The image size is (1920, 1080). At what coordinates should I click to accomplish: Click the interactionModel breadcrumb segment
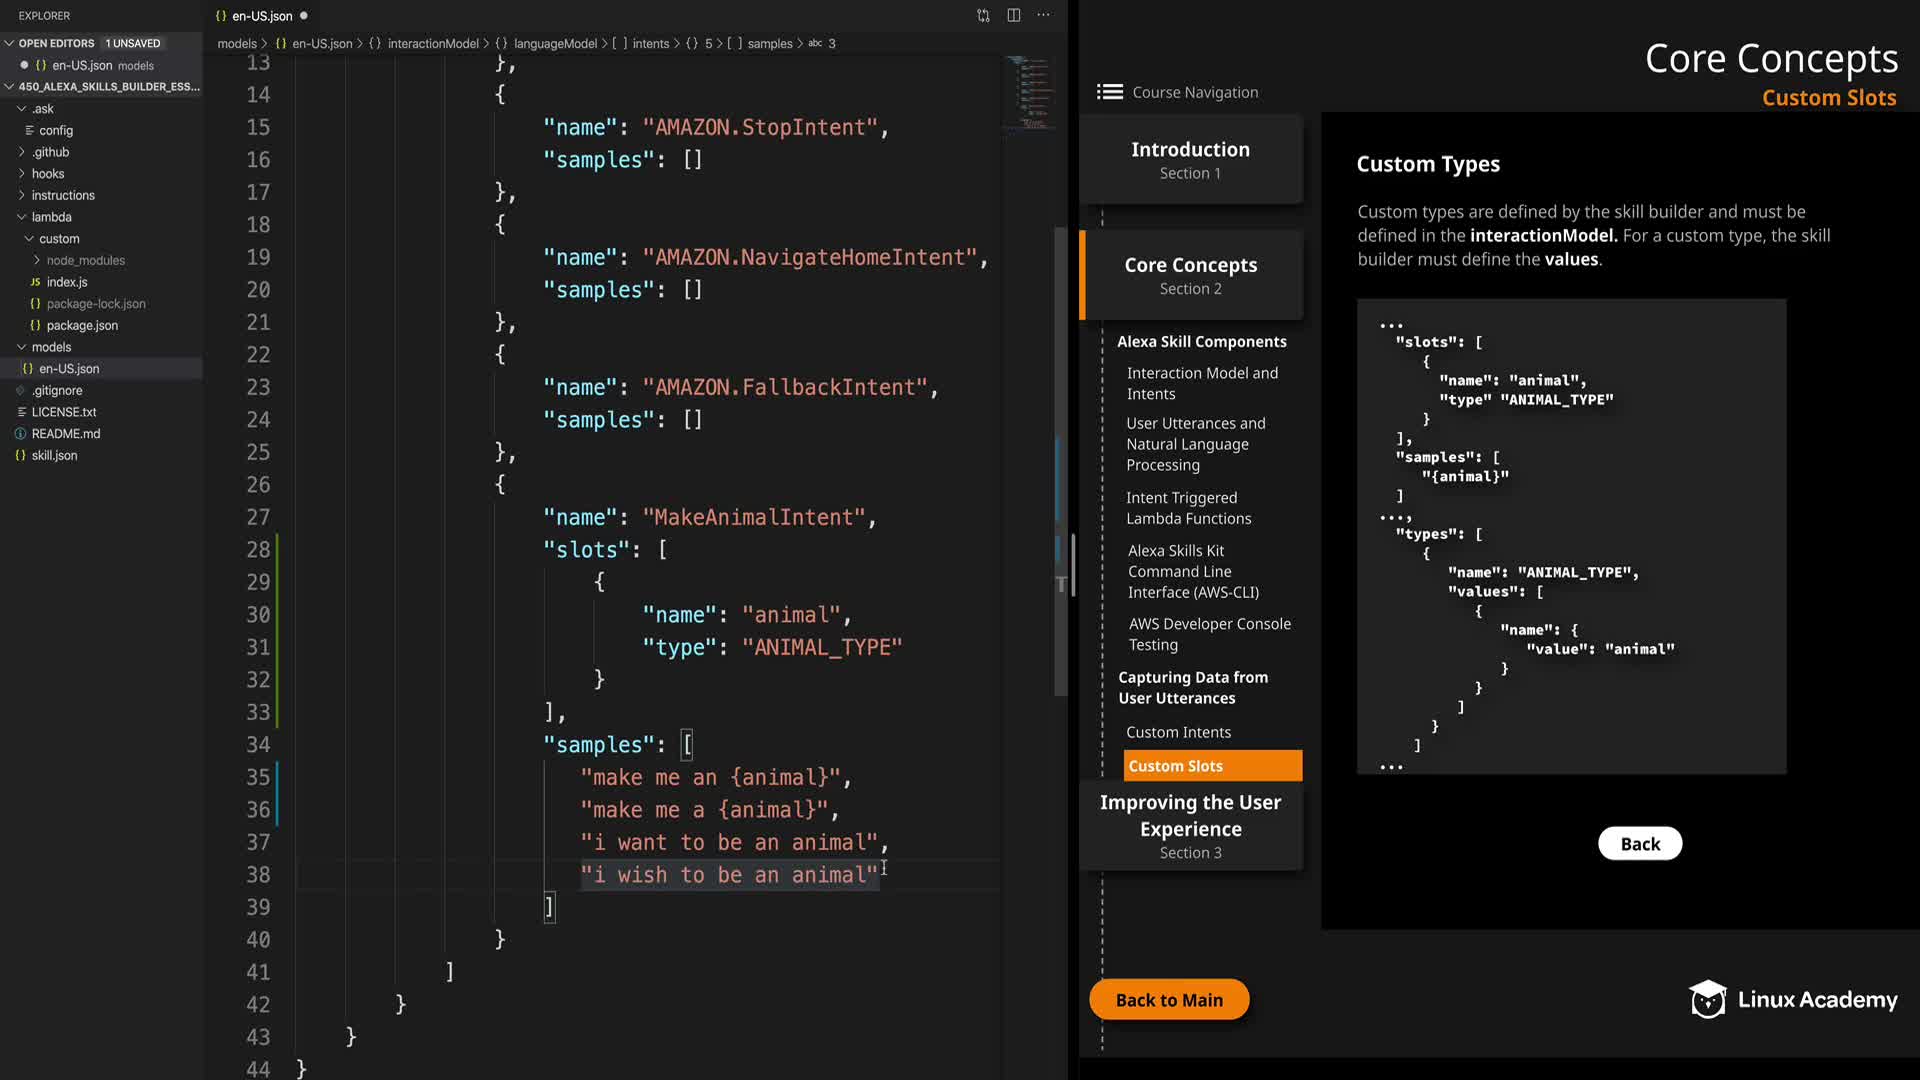[x=432, y=44]
